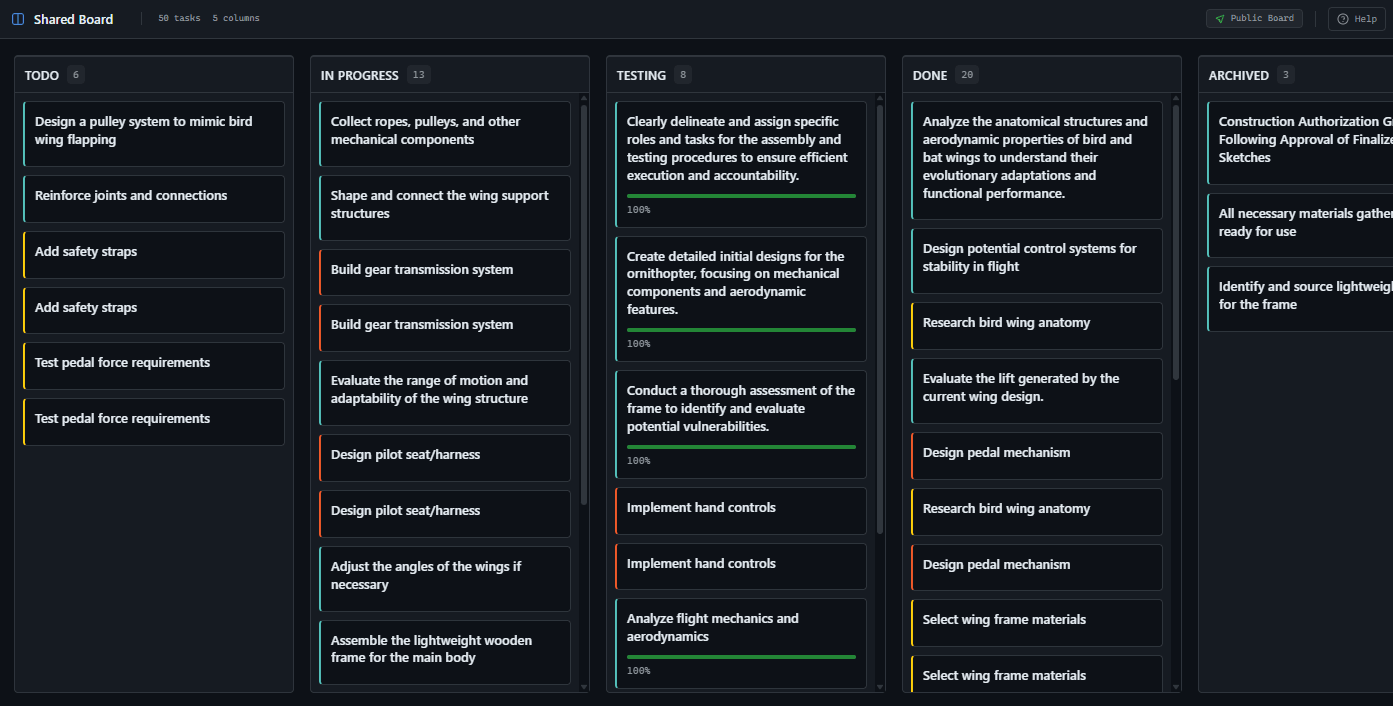Select the ARCHIVED column header

tap(1240, 74)
